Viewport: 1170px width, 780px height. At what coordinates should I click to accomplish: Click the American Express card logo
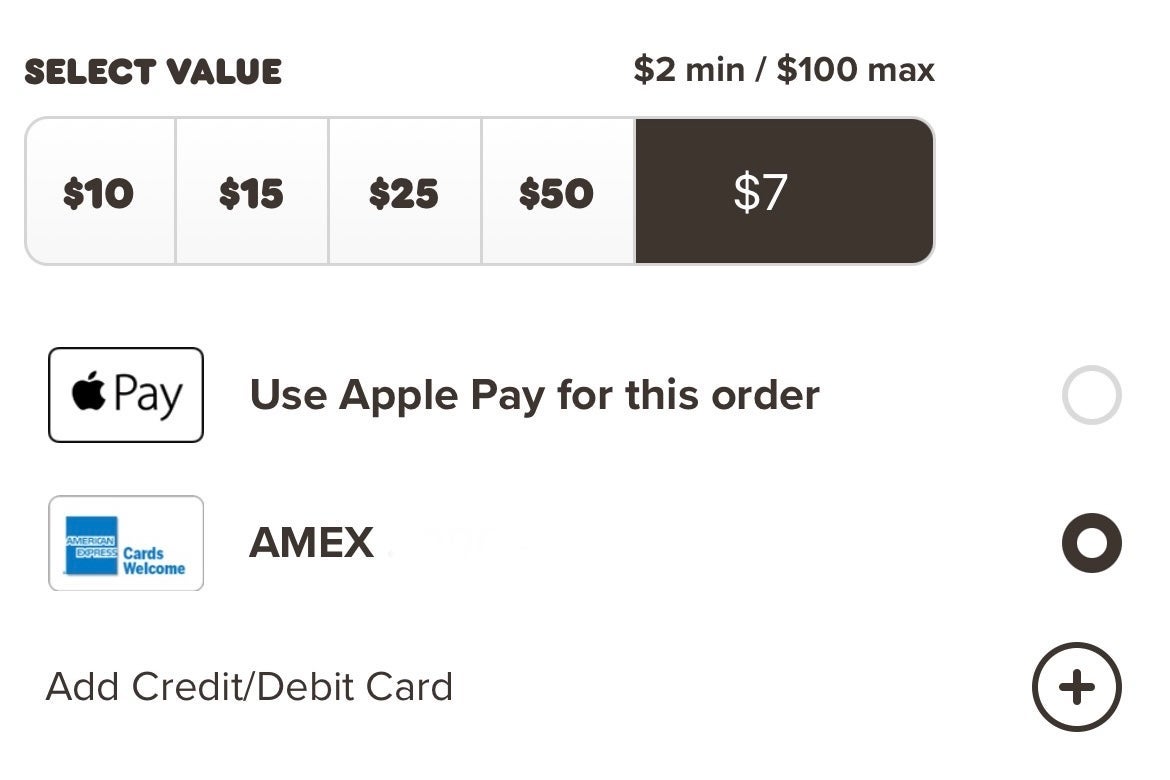126,543
